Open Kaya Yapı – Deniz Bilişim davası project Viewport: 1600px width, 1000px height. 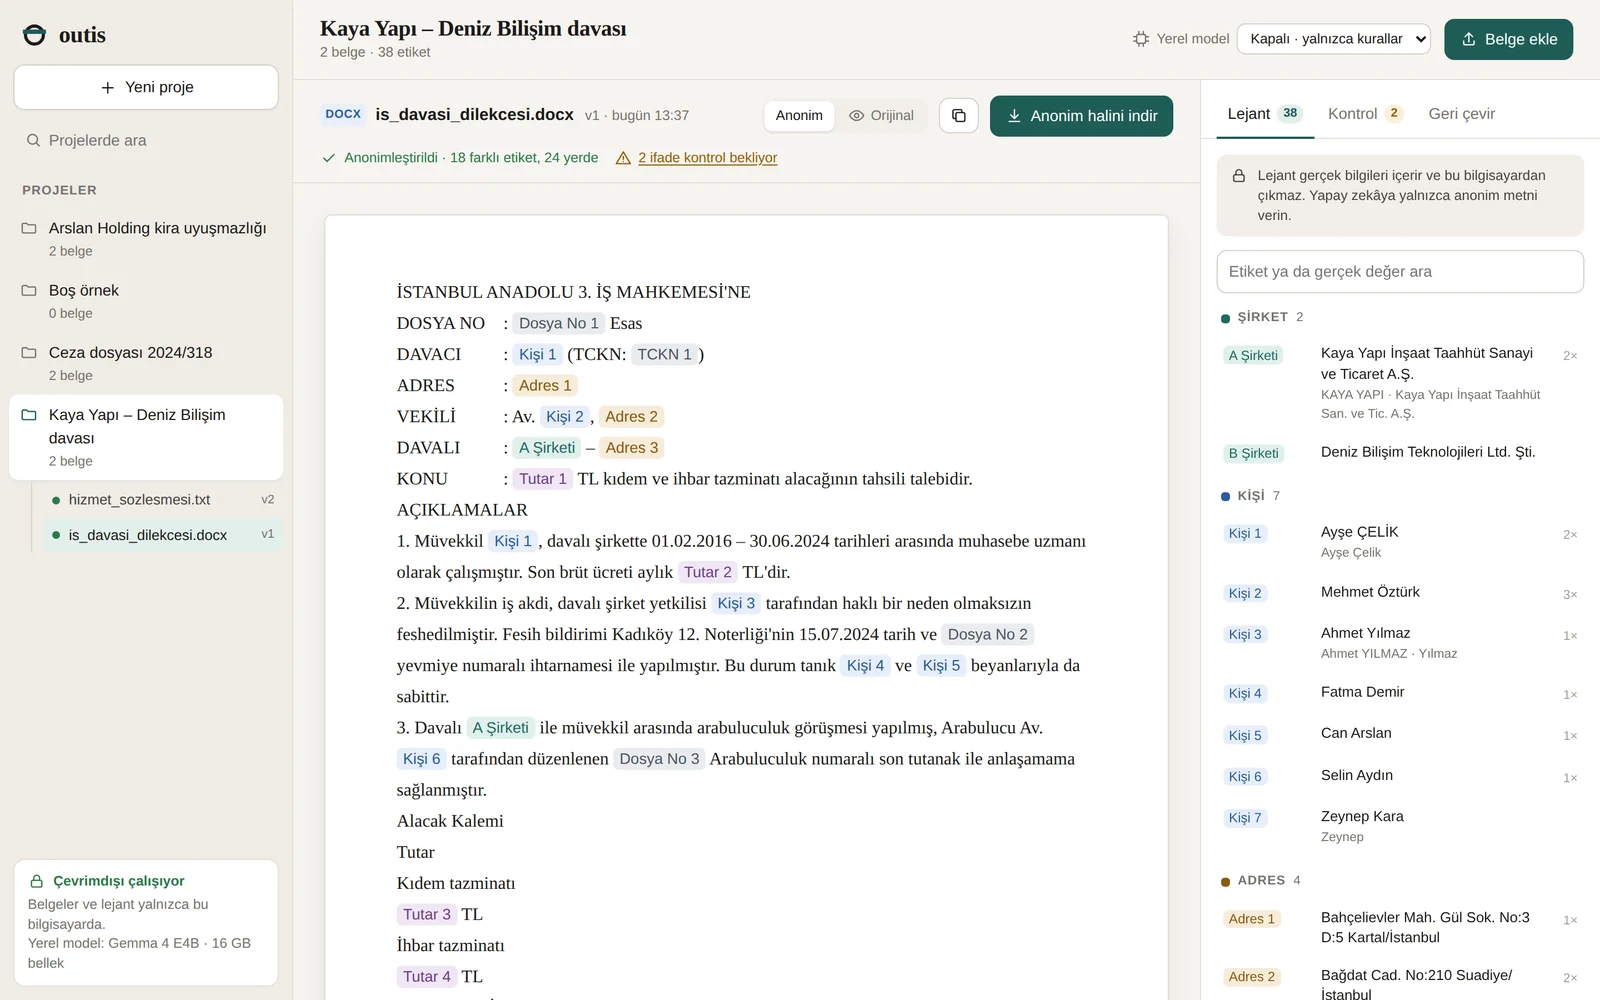click(x=146, y=437)
